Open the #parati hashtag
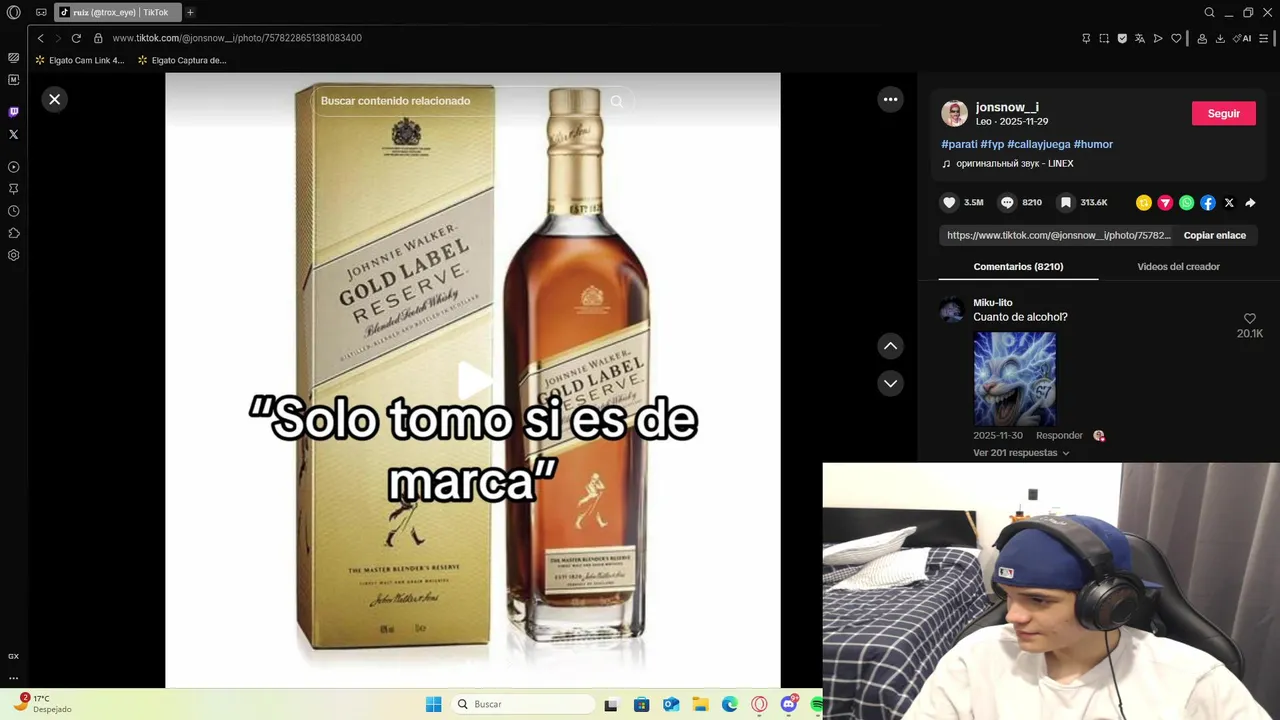 [959, 144]
